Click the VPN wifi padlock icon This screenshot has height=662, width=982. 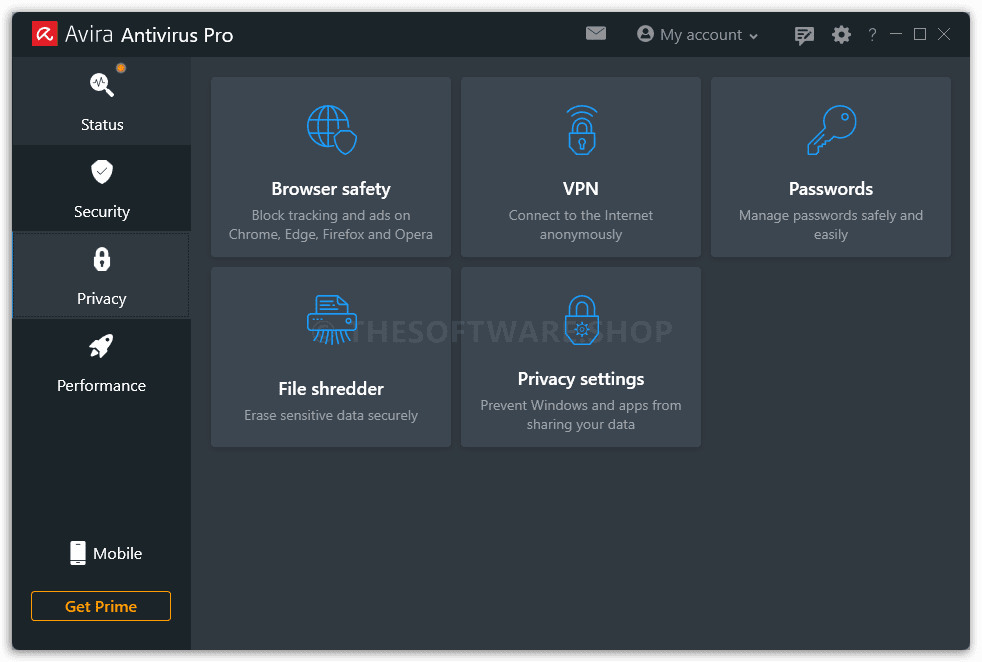pos(582,130)
